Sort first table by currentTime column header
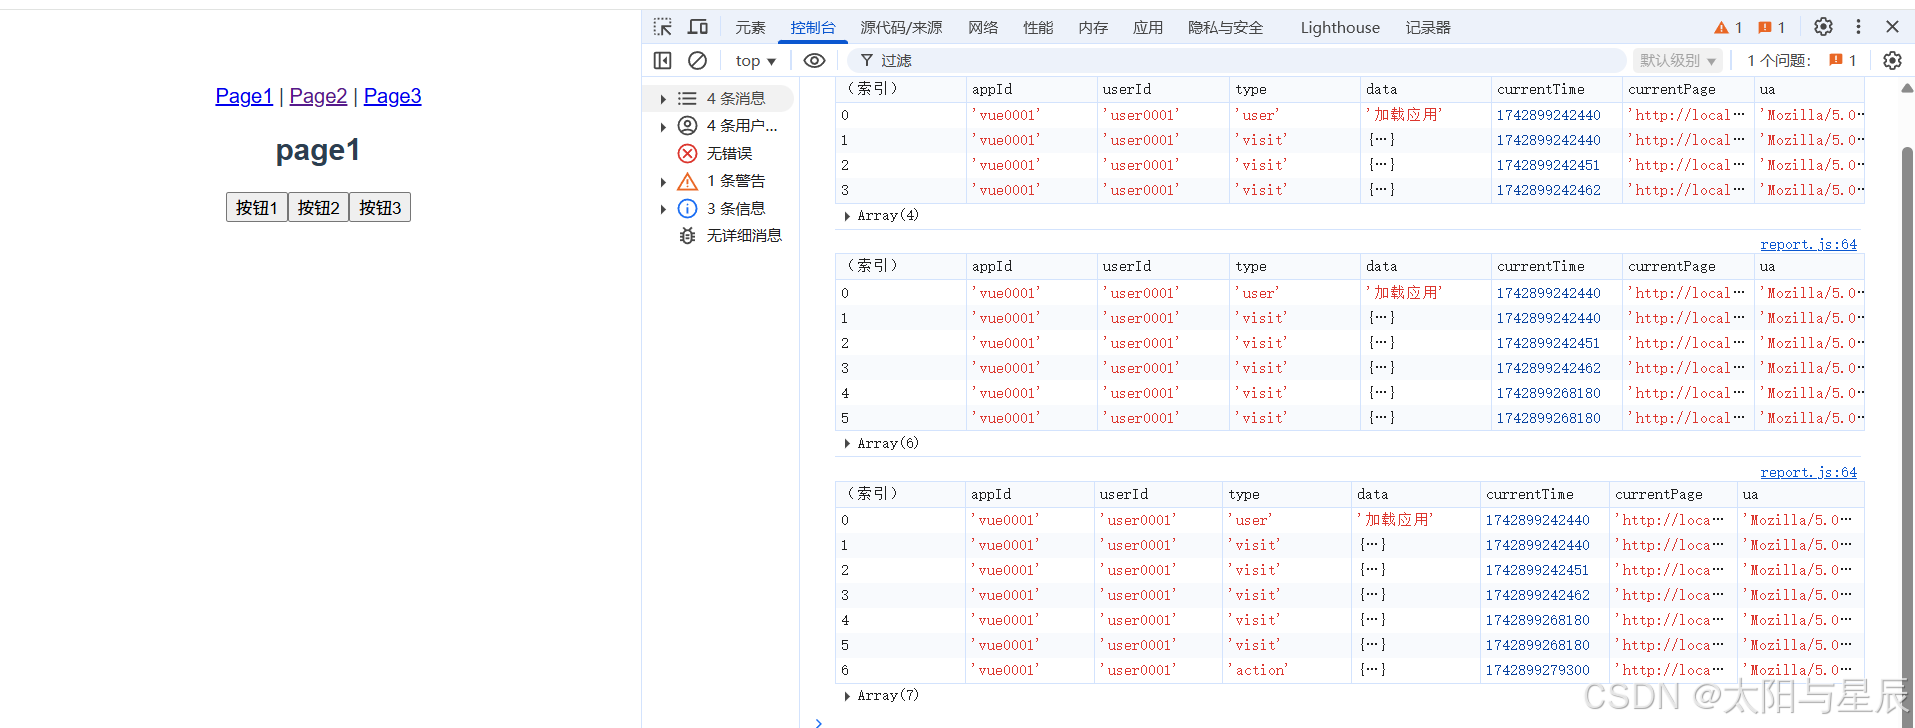The image size is (1915, 728). (1556, 89)
